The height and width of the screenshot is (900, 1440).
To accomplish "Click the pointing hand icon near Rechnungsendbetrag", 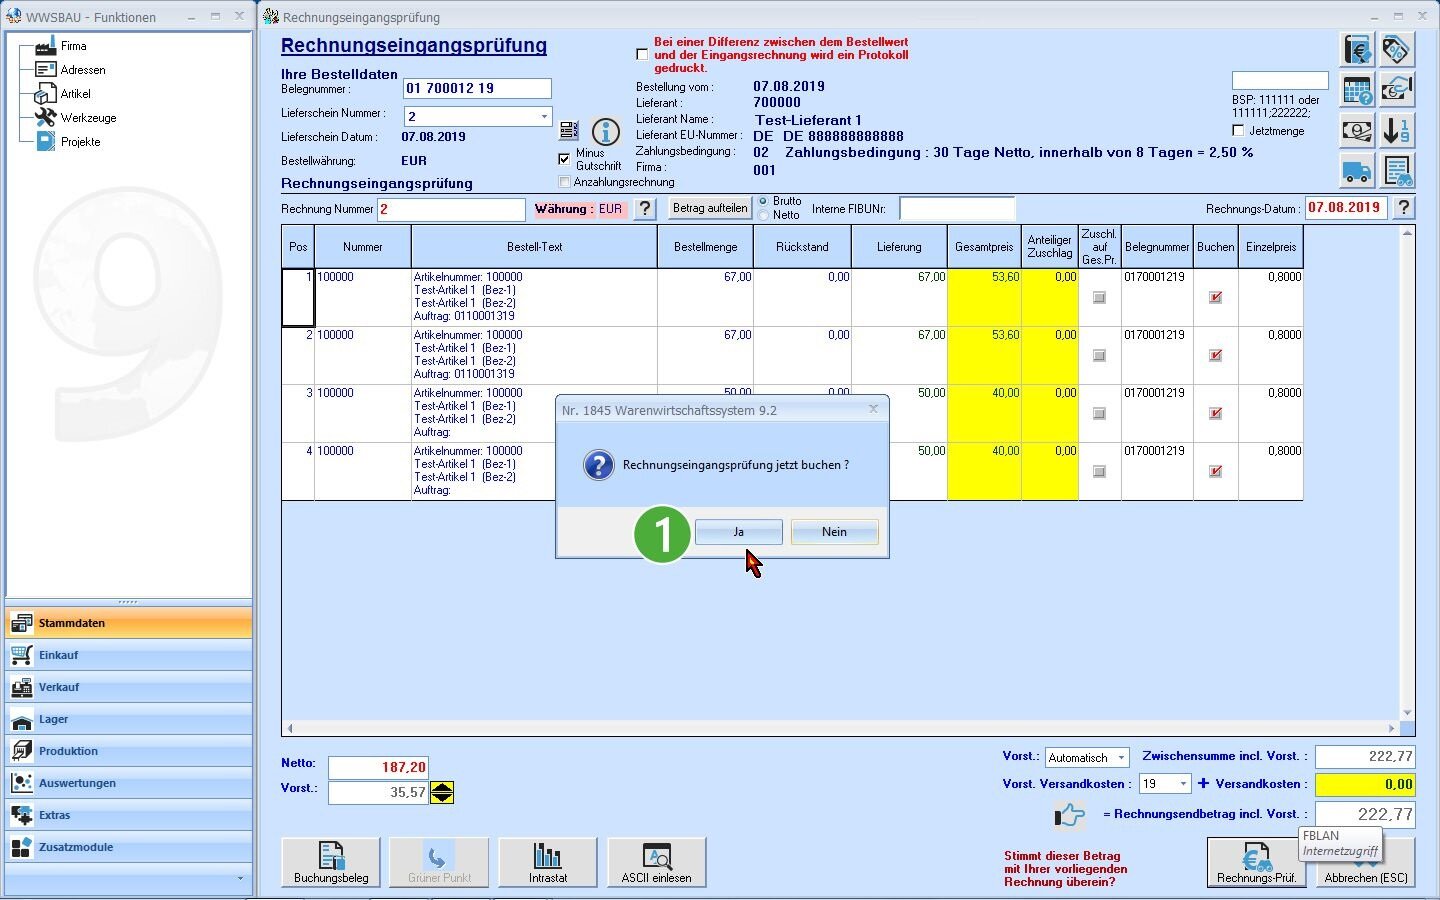I will tap(1069, 815).
